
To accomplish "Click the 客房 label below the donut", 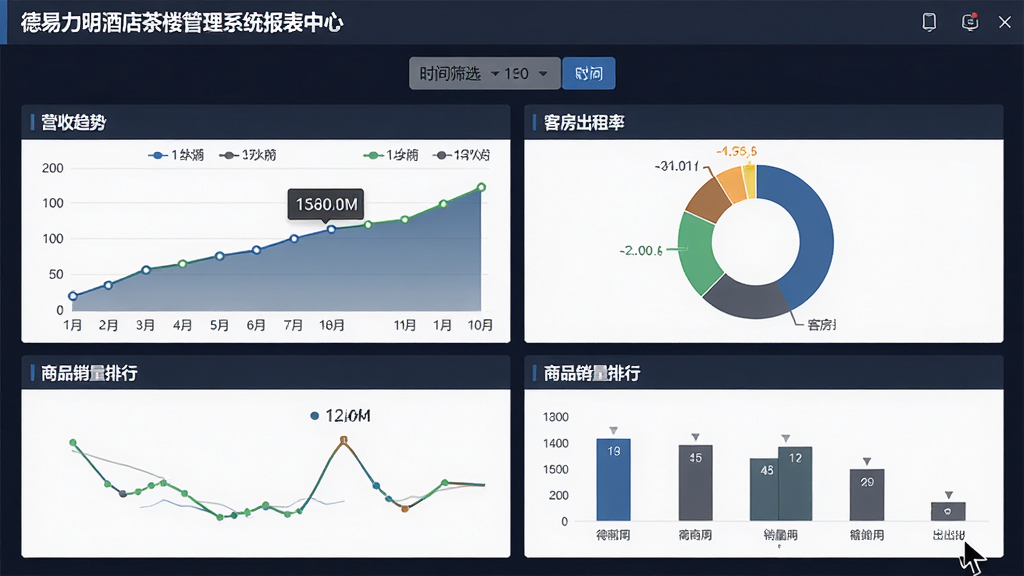I will pyautogui.click(x=821, y=325).
